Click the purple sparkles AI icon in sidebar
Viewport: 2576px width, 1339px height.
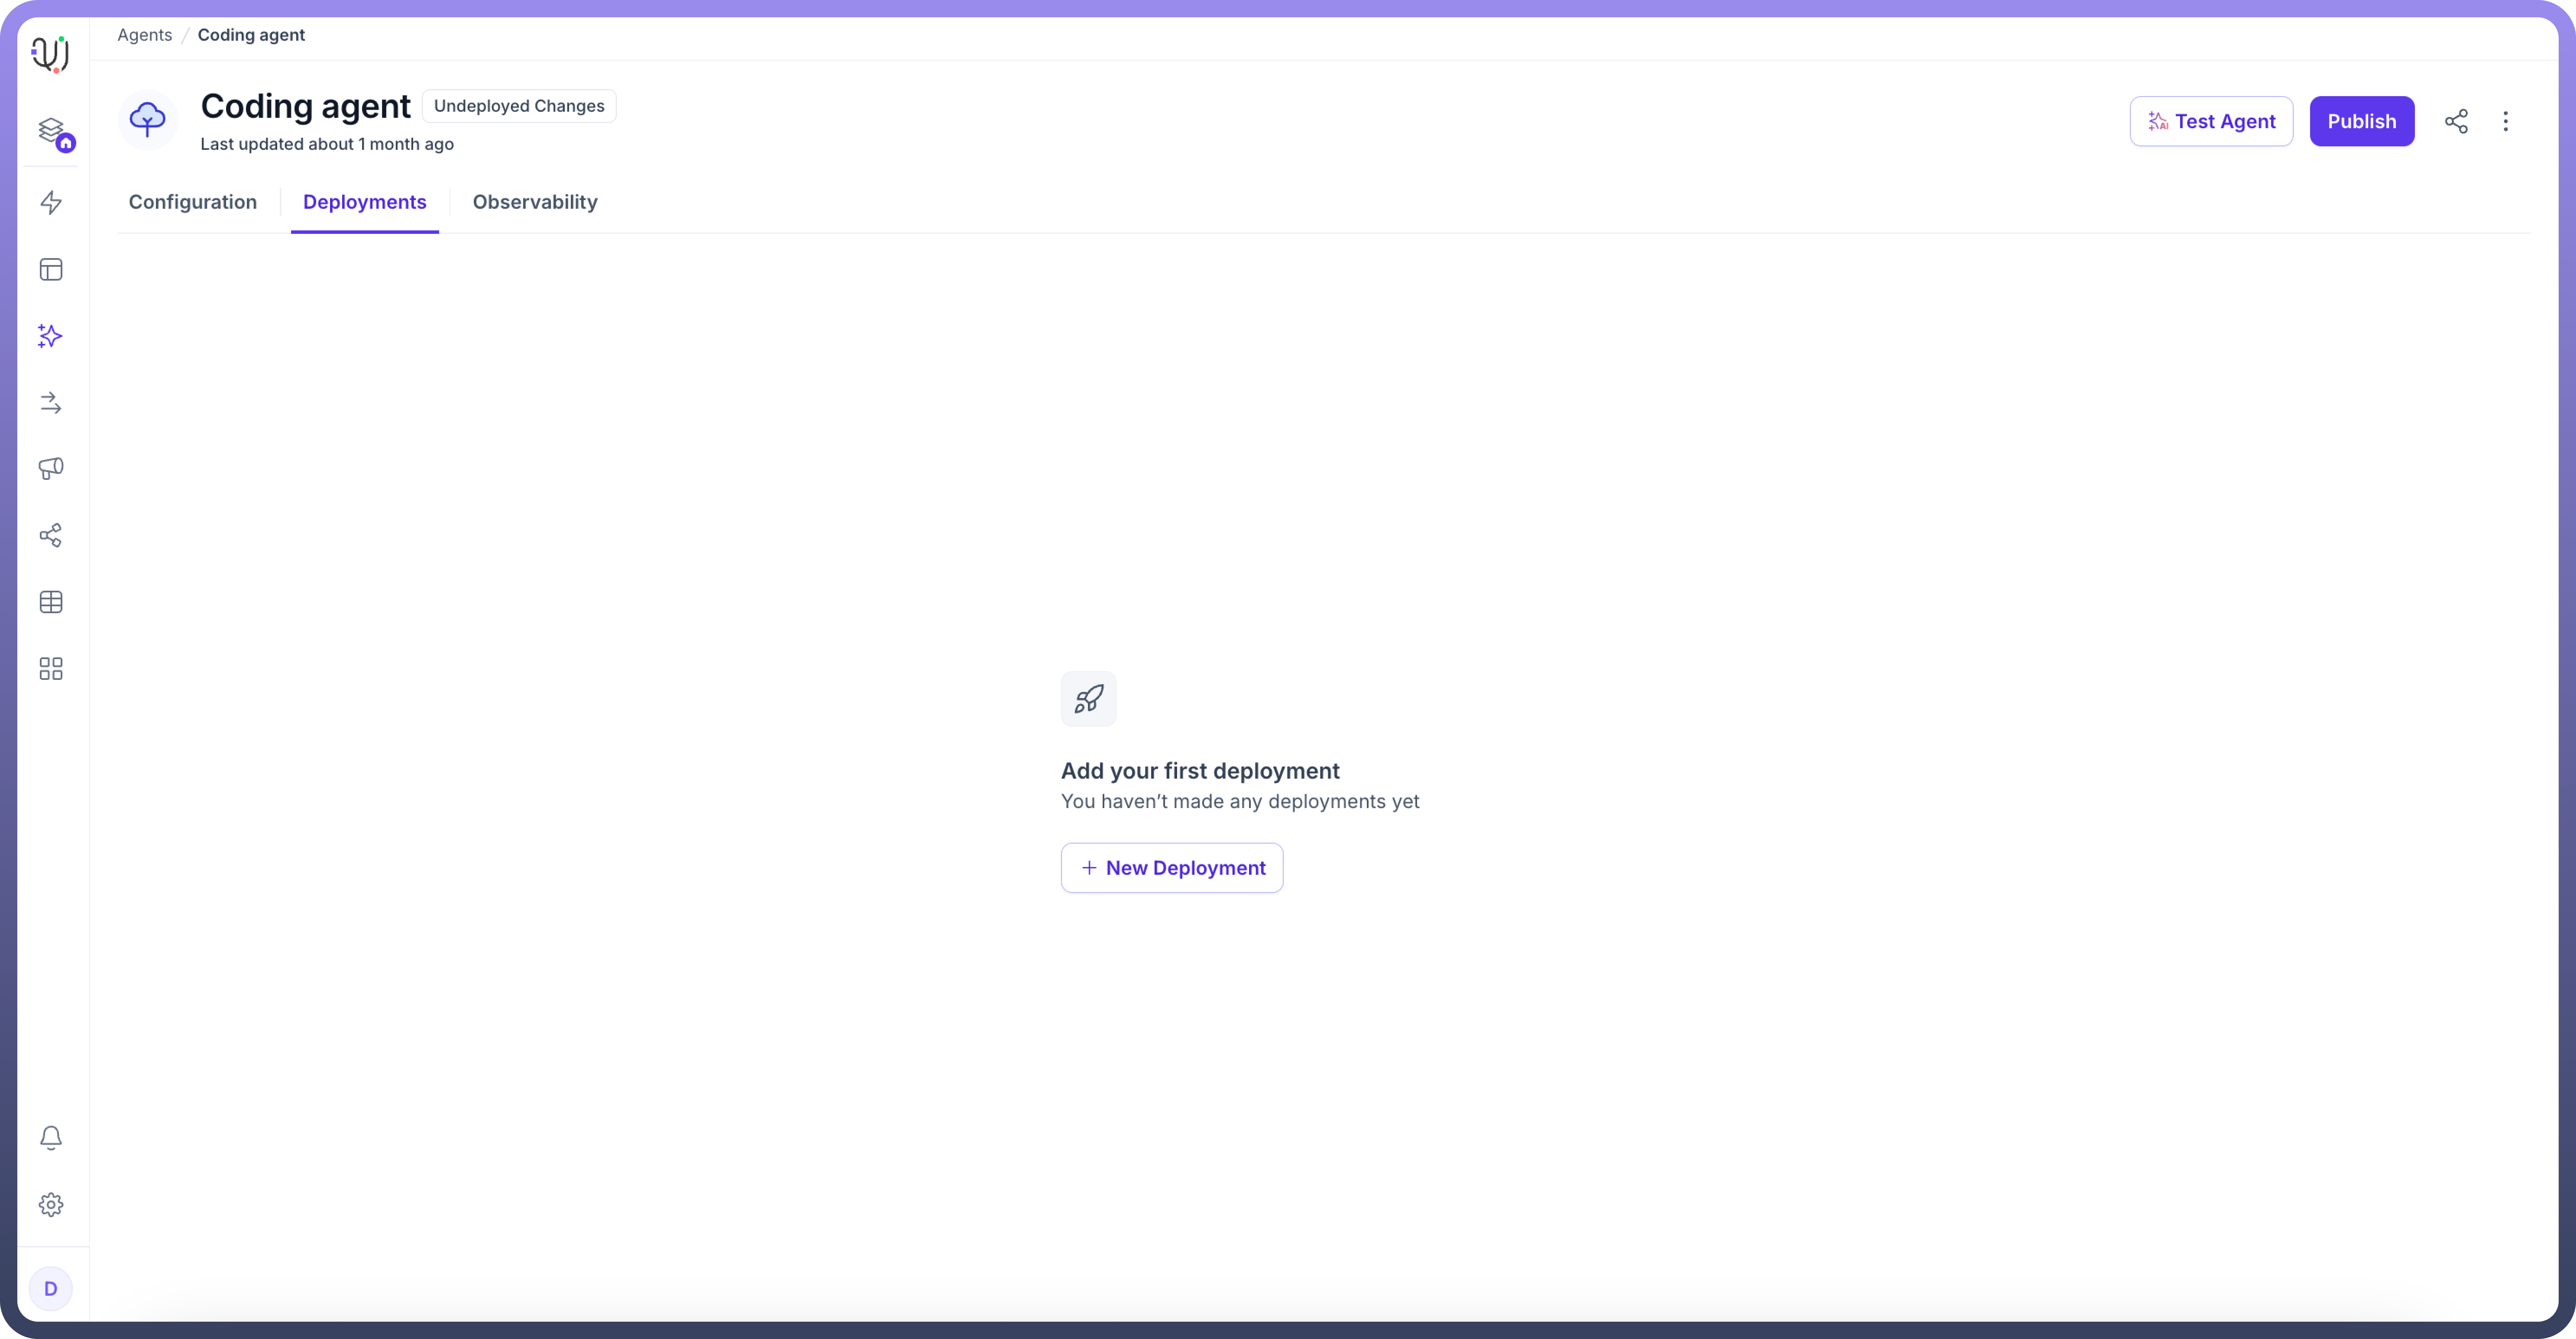pos(52,336)
